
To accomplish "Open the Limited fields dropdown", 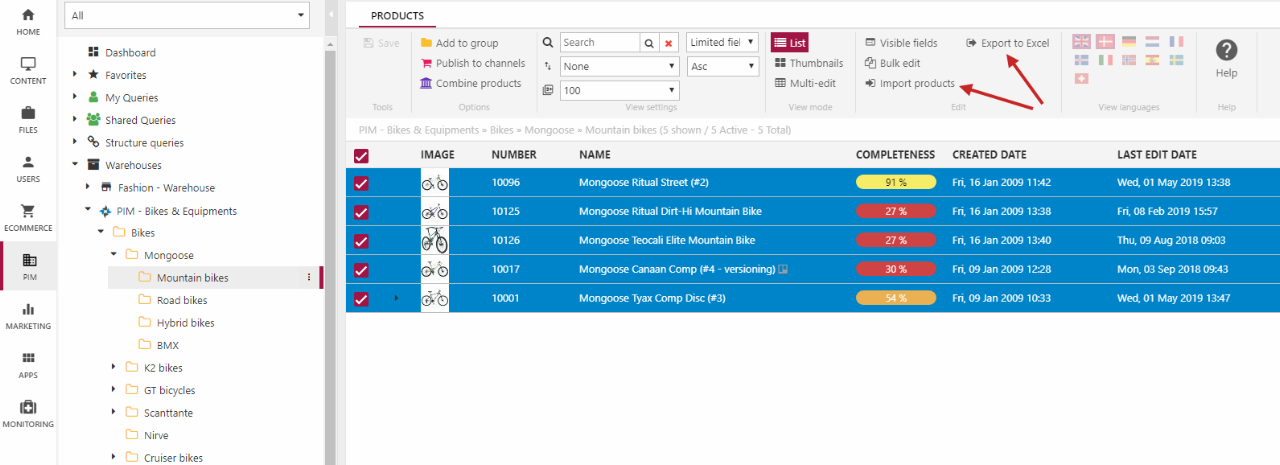I will [x=722, y=43].
